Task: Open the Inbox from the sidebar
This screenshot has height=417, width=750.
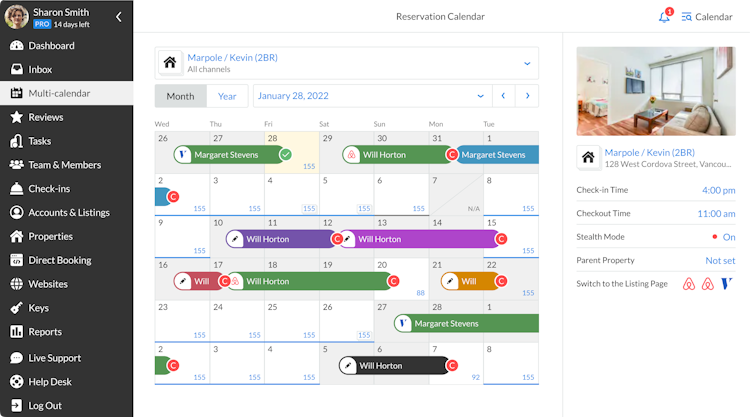Action: point(40,69)
